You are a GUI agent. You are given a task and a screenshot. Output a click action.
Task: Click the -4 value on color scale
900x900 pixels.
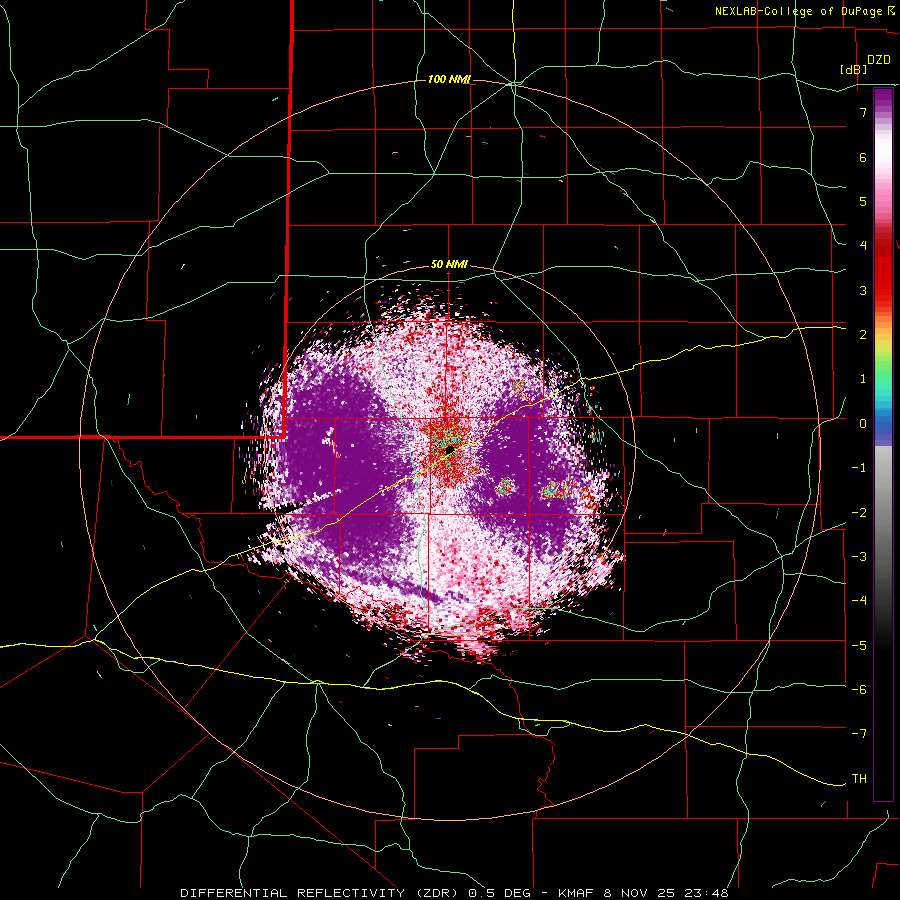point(859,601)
